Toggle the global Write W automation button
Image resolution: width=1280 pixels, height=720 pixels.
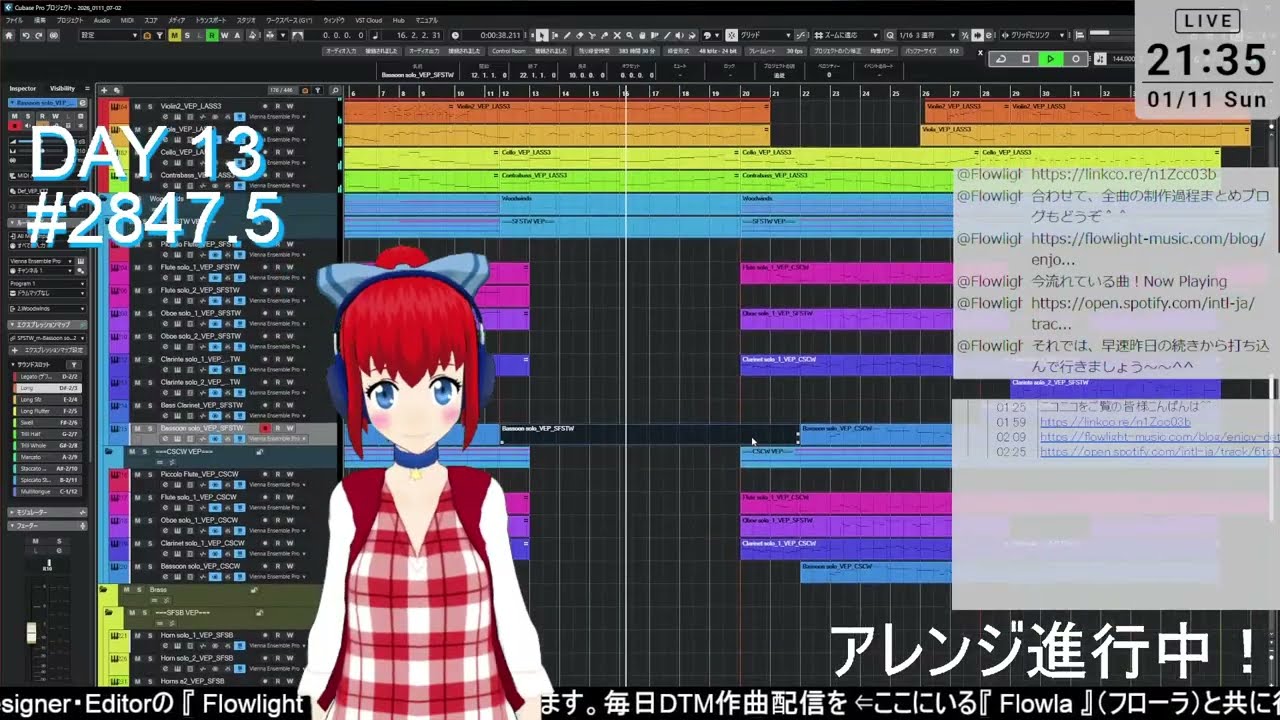[x=224, y=35]
